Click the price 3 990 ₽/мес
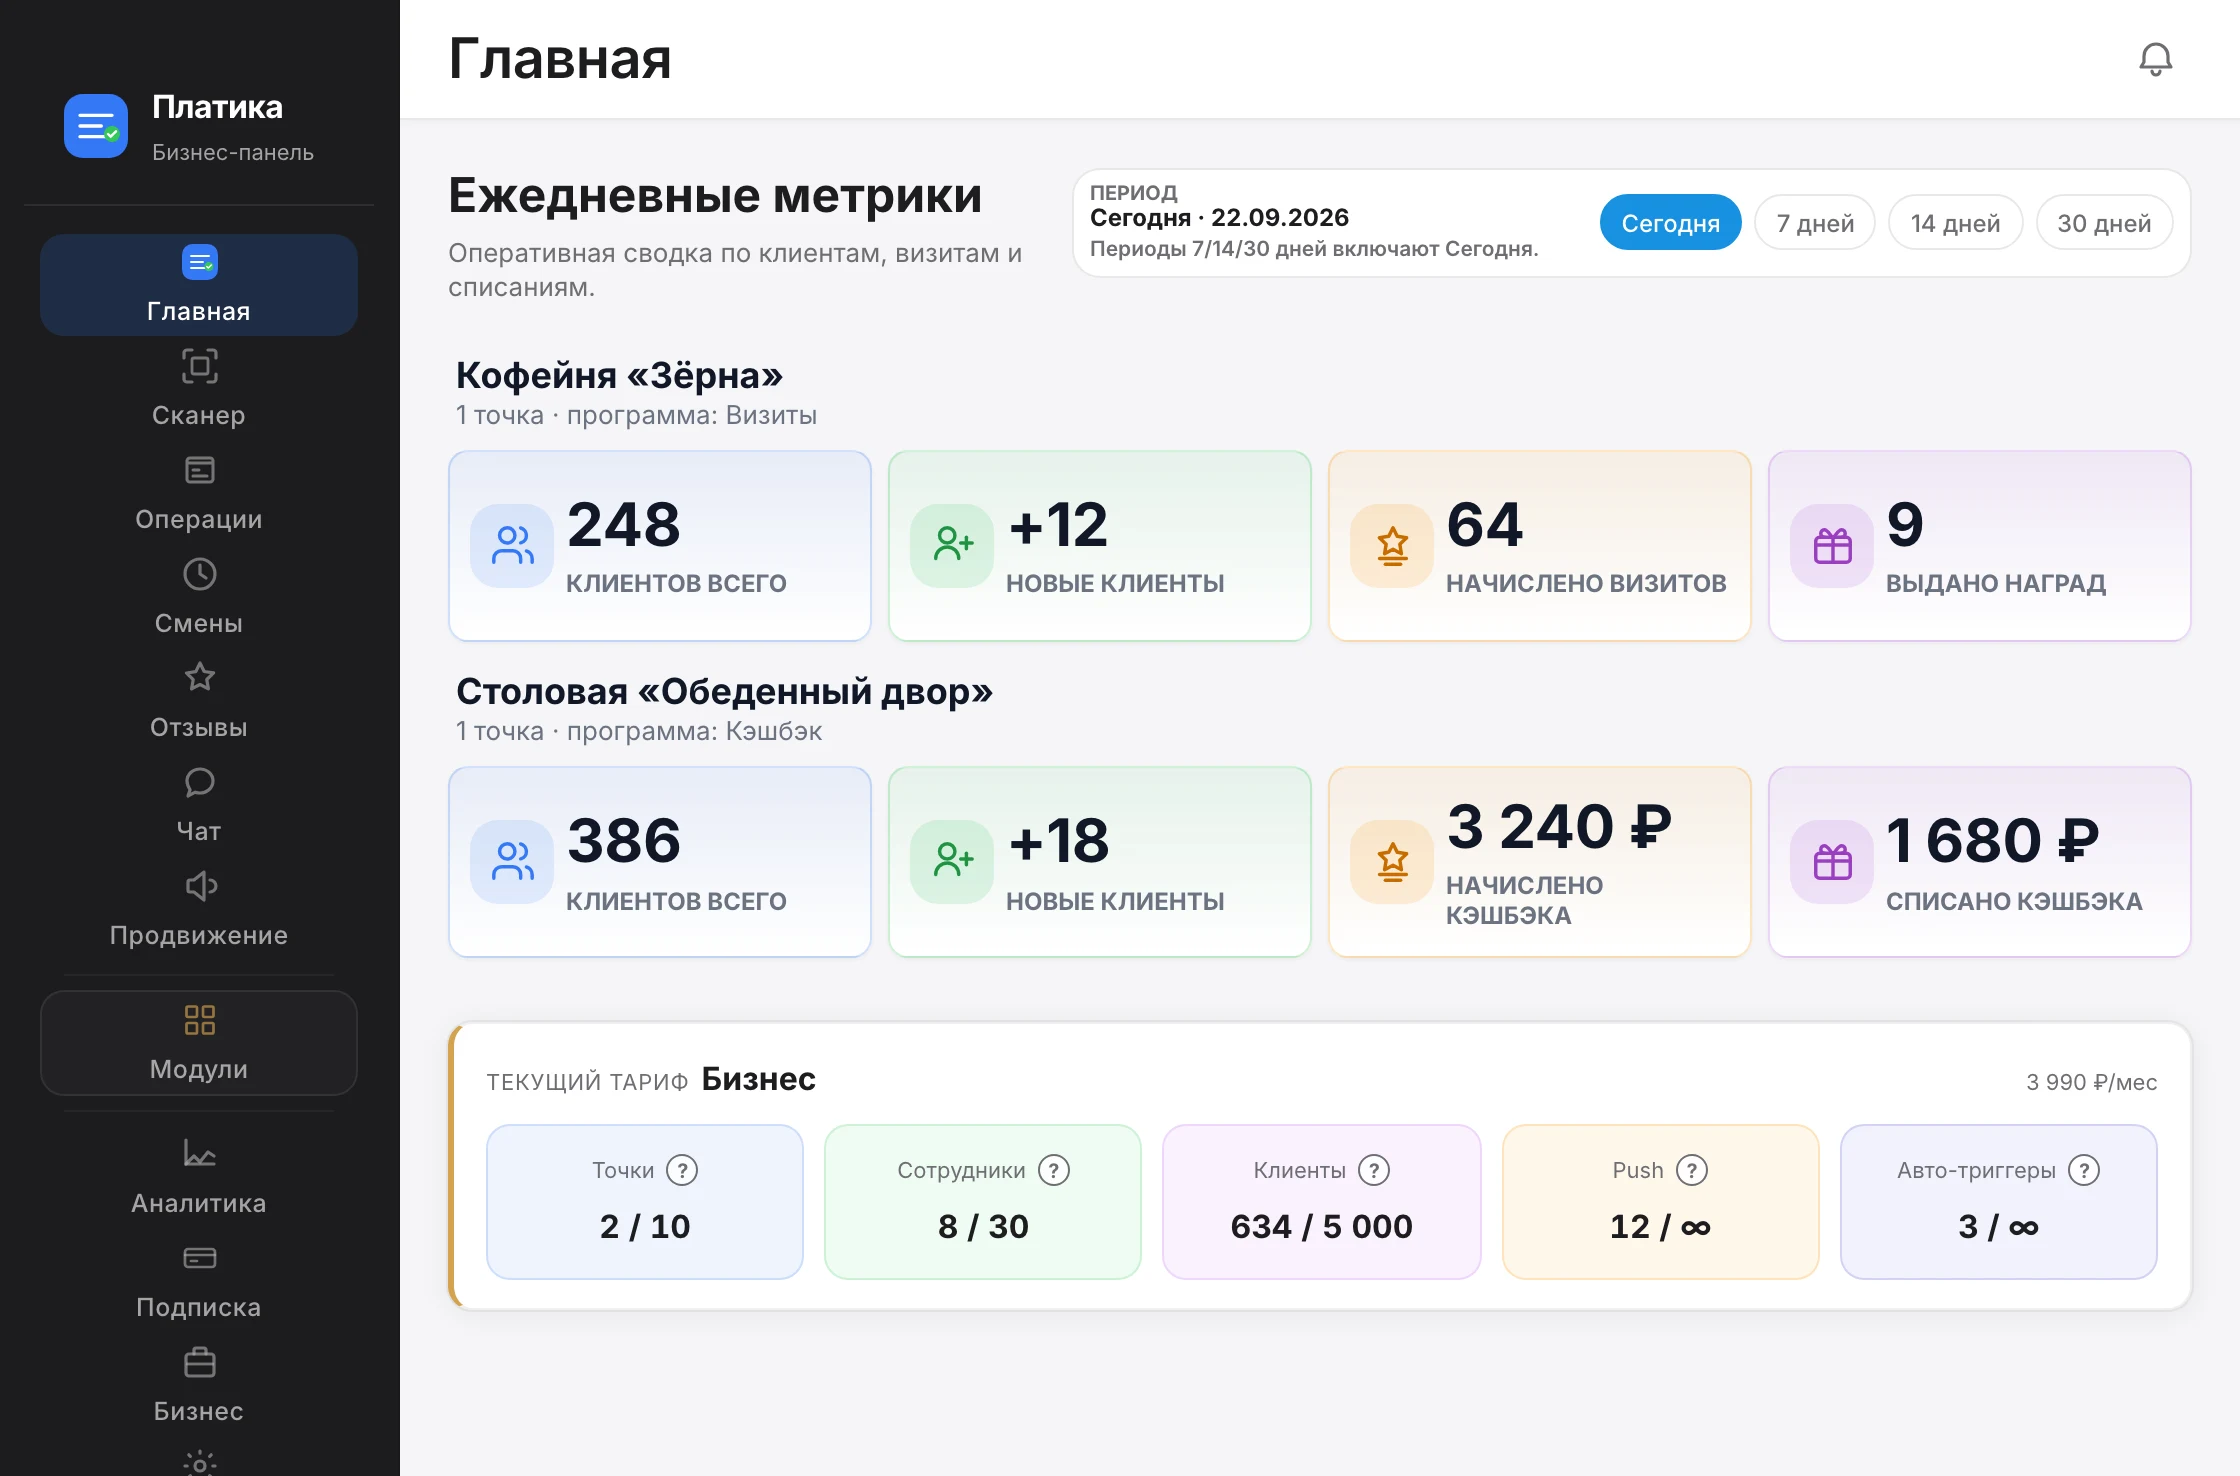Viewport: 2240px width, 1476px height. [2091, 1082]
